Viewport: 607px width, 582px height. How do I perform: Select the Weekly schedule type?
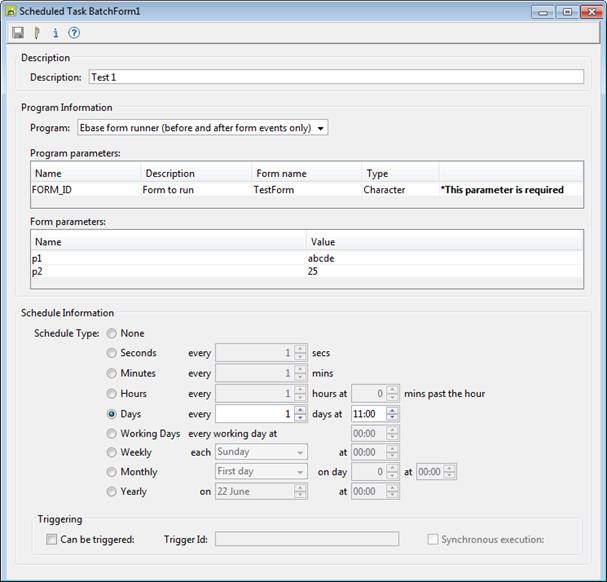[111, 453]
